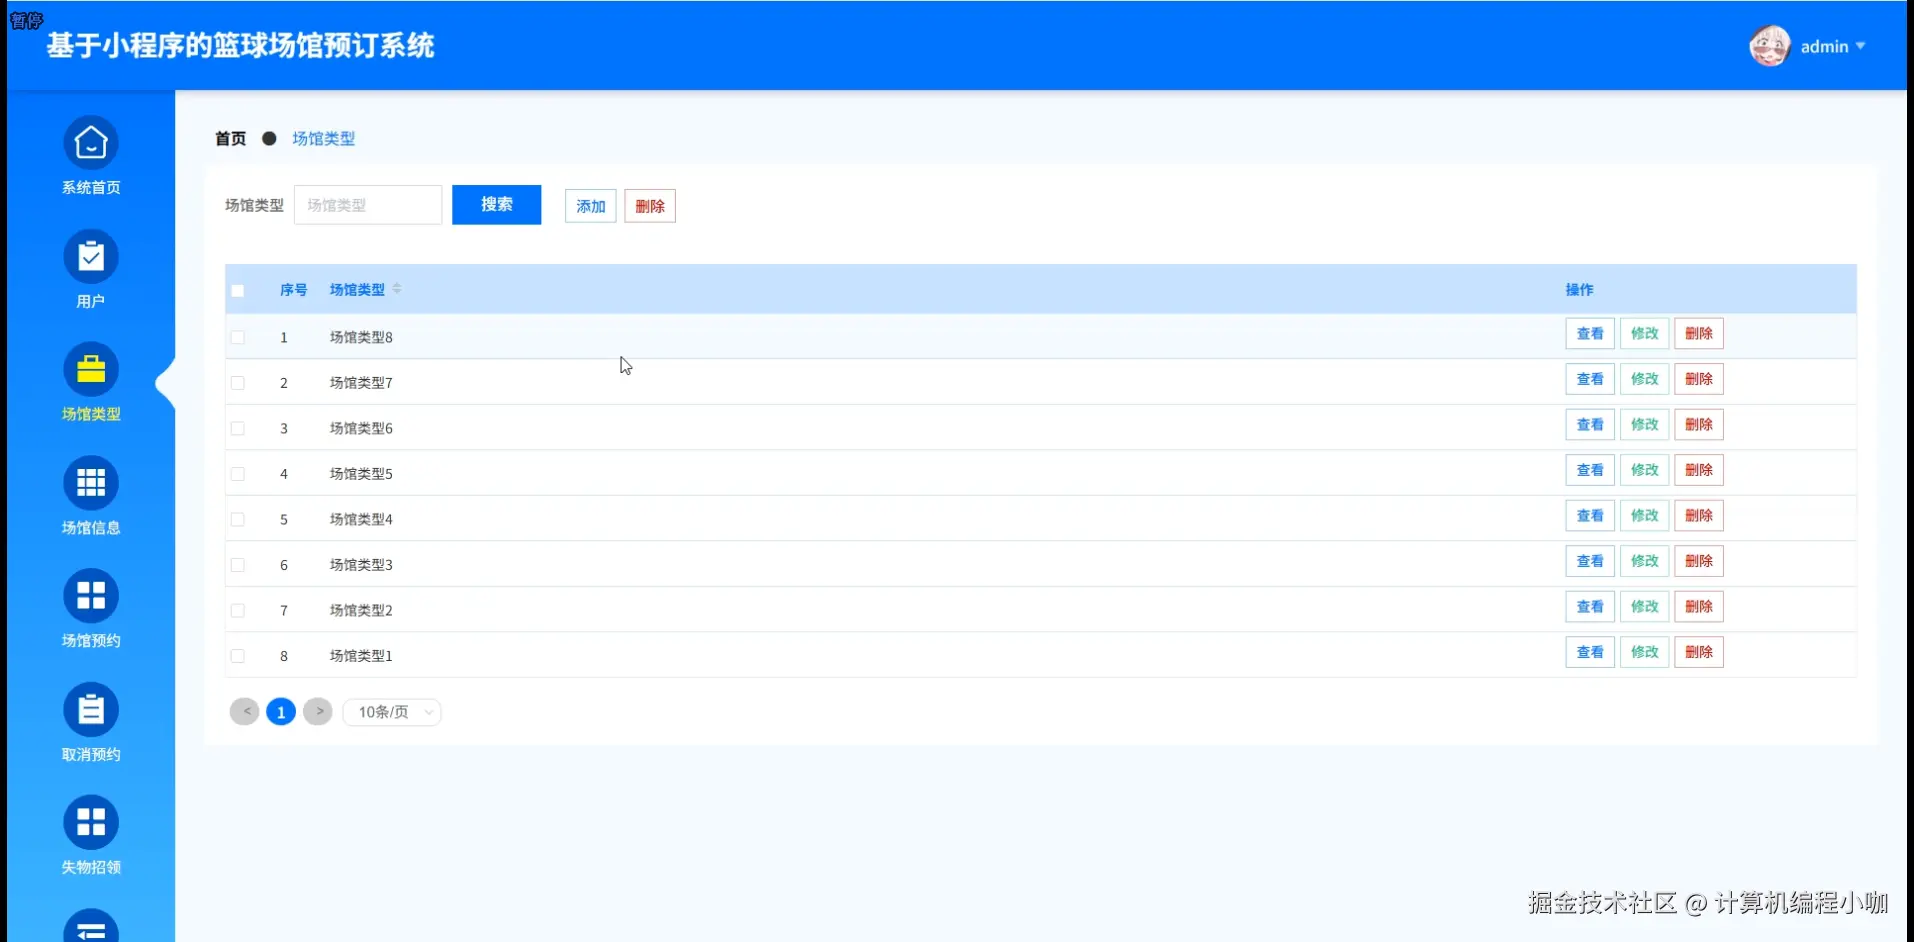Check the box for 场馆类型6 row
This screenshot has height=942, width=1914.
238,429
